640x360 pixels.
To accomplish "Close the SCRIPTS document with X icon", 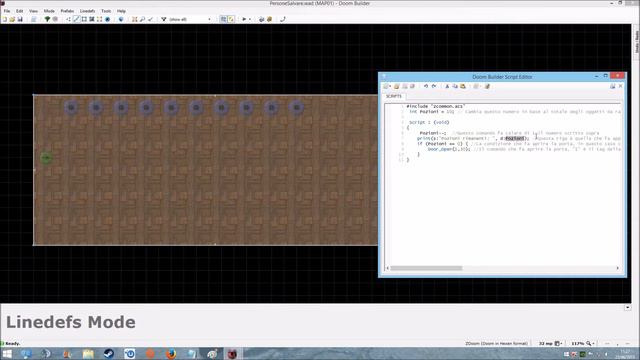I will pyautogui.click(x=620, y=87).
